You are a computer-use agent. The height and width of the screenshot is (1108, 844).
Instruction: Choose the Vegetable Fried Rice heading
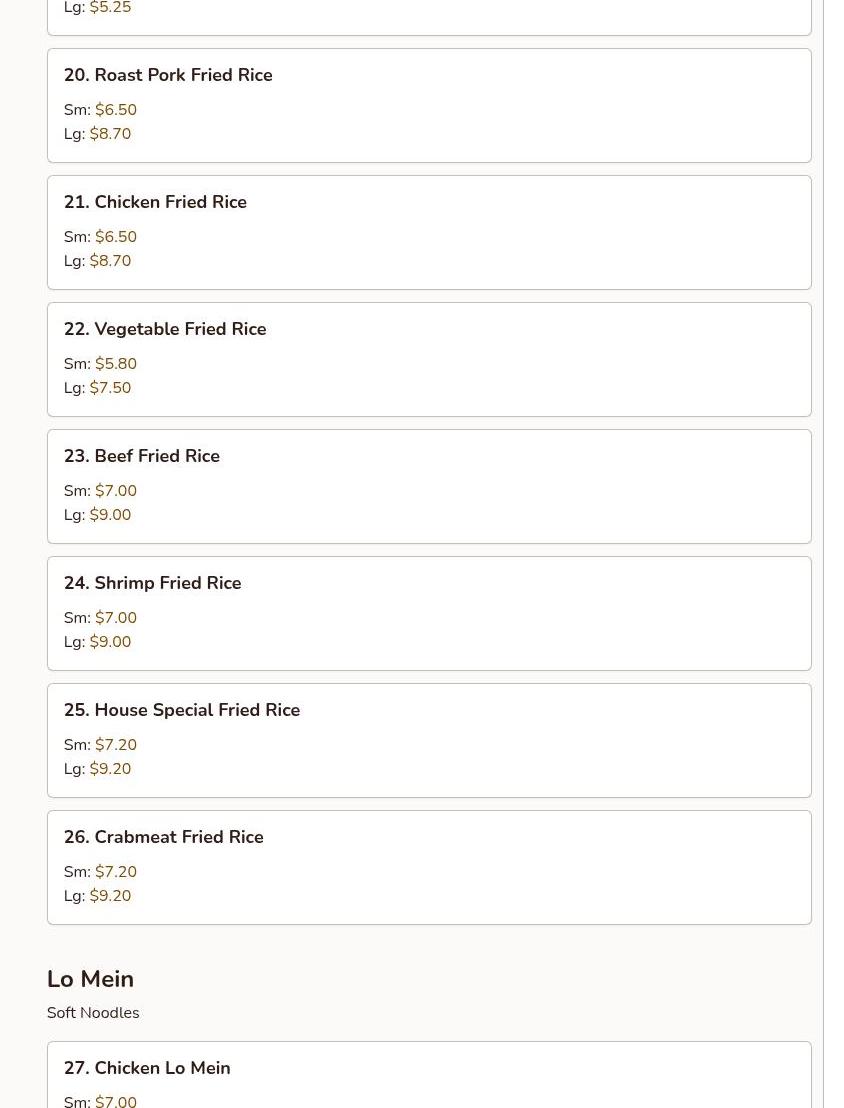click(165, 329)
